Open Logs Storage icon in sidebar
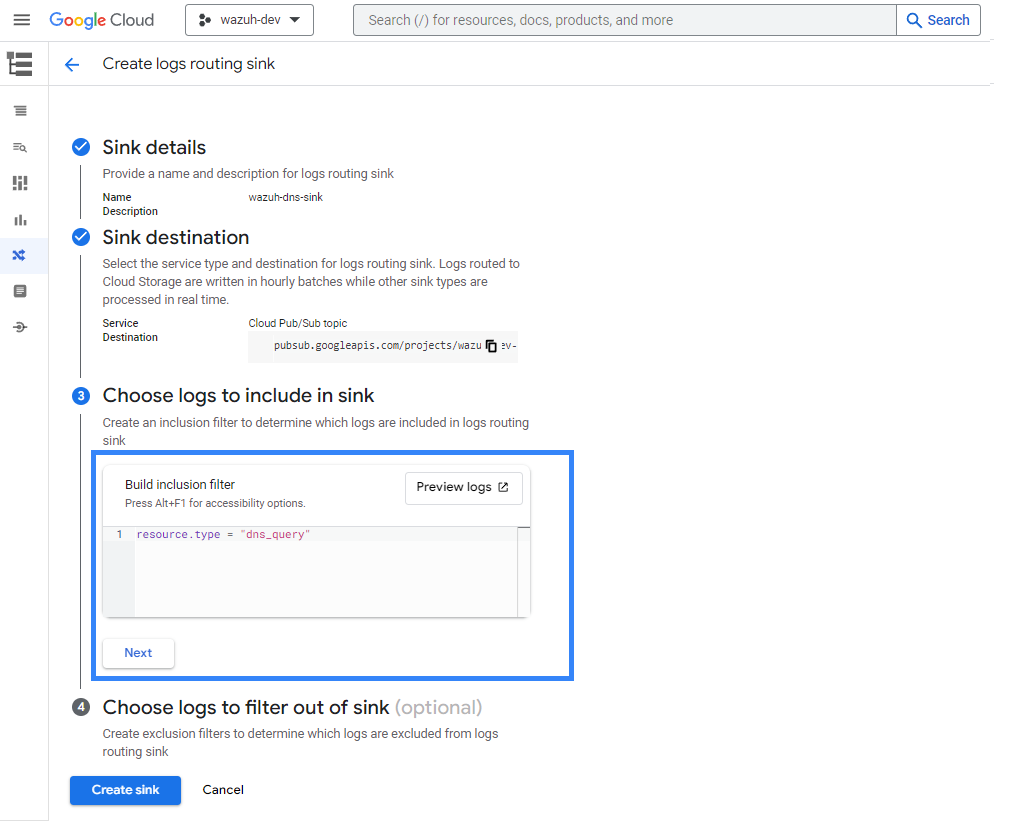1022x821 pixels. click(20, 291)
